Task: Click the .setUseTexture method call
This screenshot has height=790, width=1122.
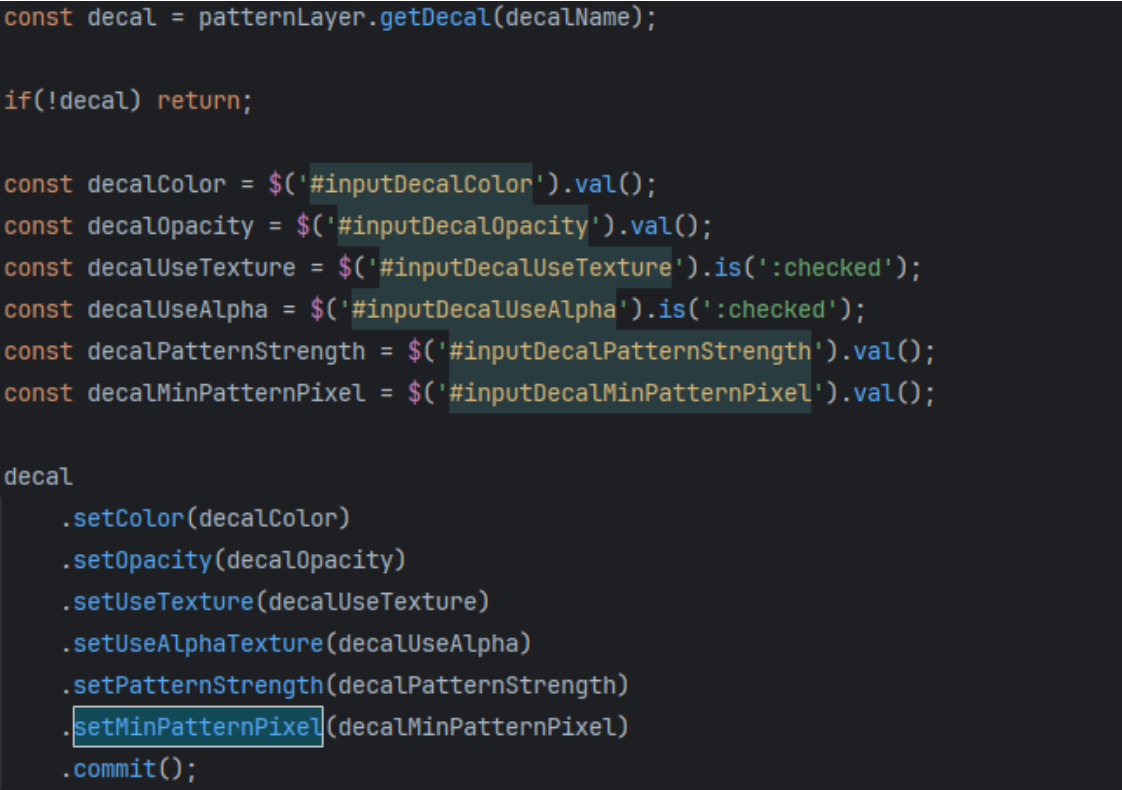Action: (x=164, y=602)
